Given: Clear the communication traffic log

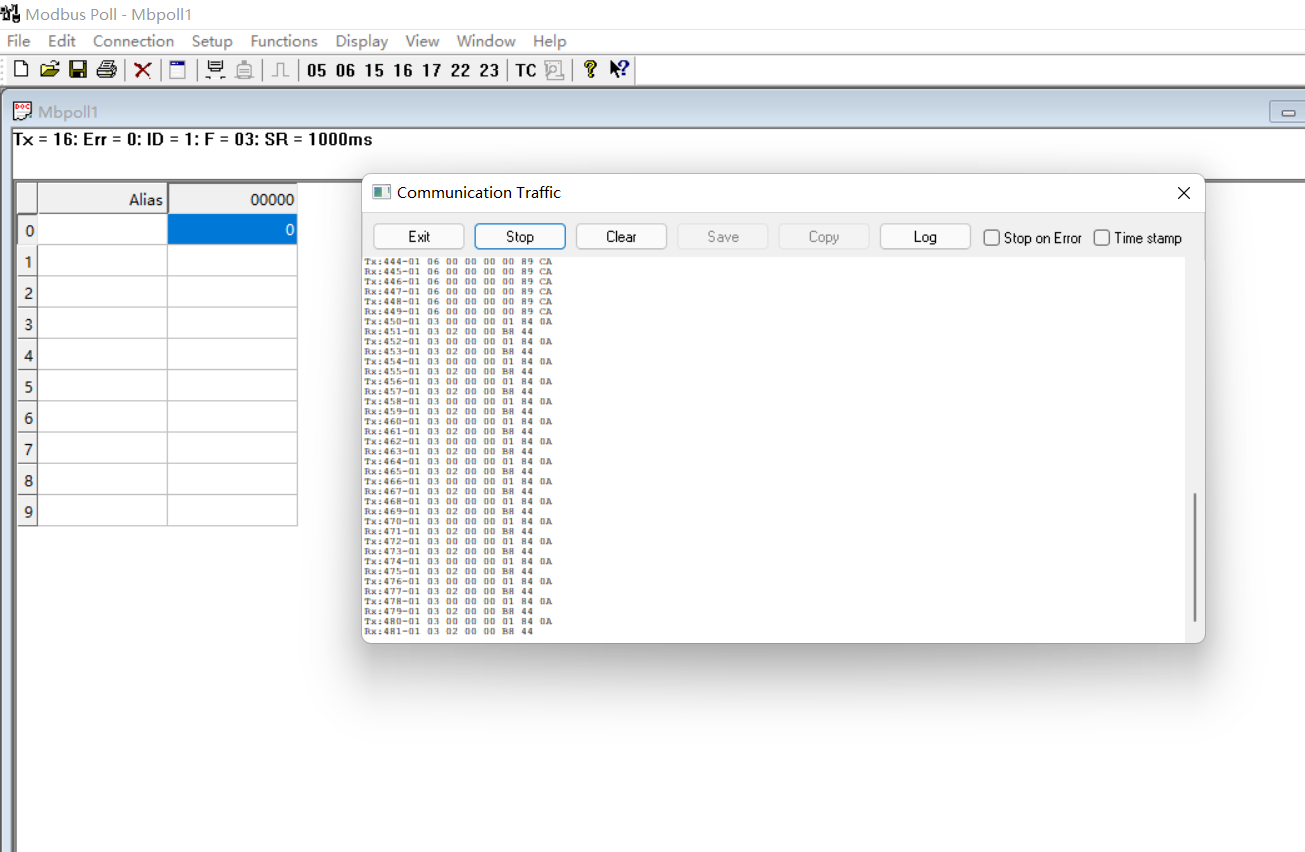Looking at the screenshot, I should [x=621, y=236].
